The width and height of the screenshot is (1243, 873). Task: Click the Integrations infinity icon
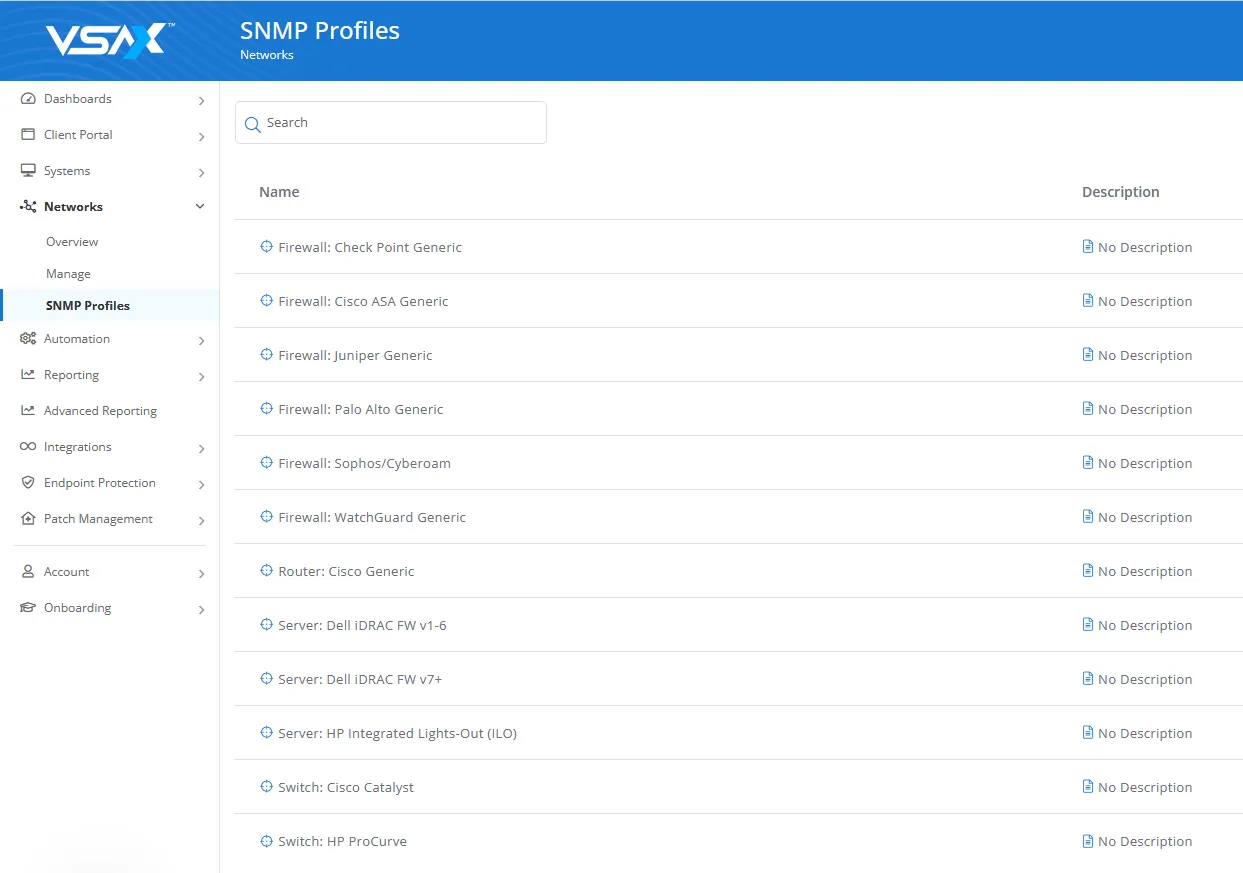coord(28,447)
